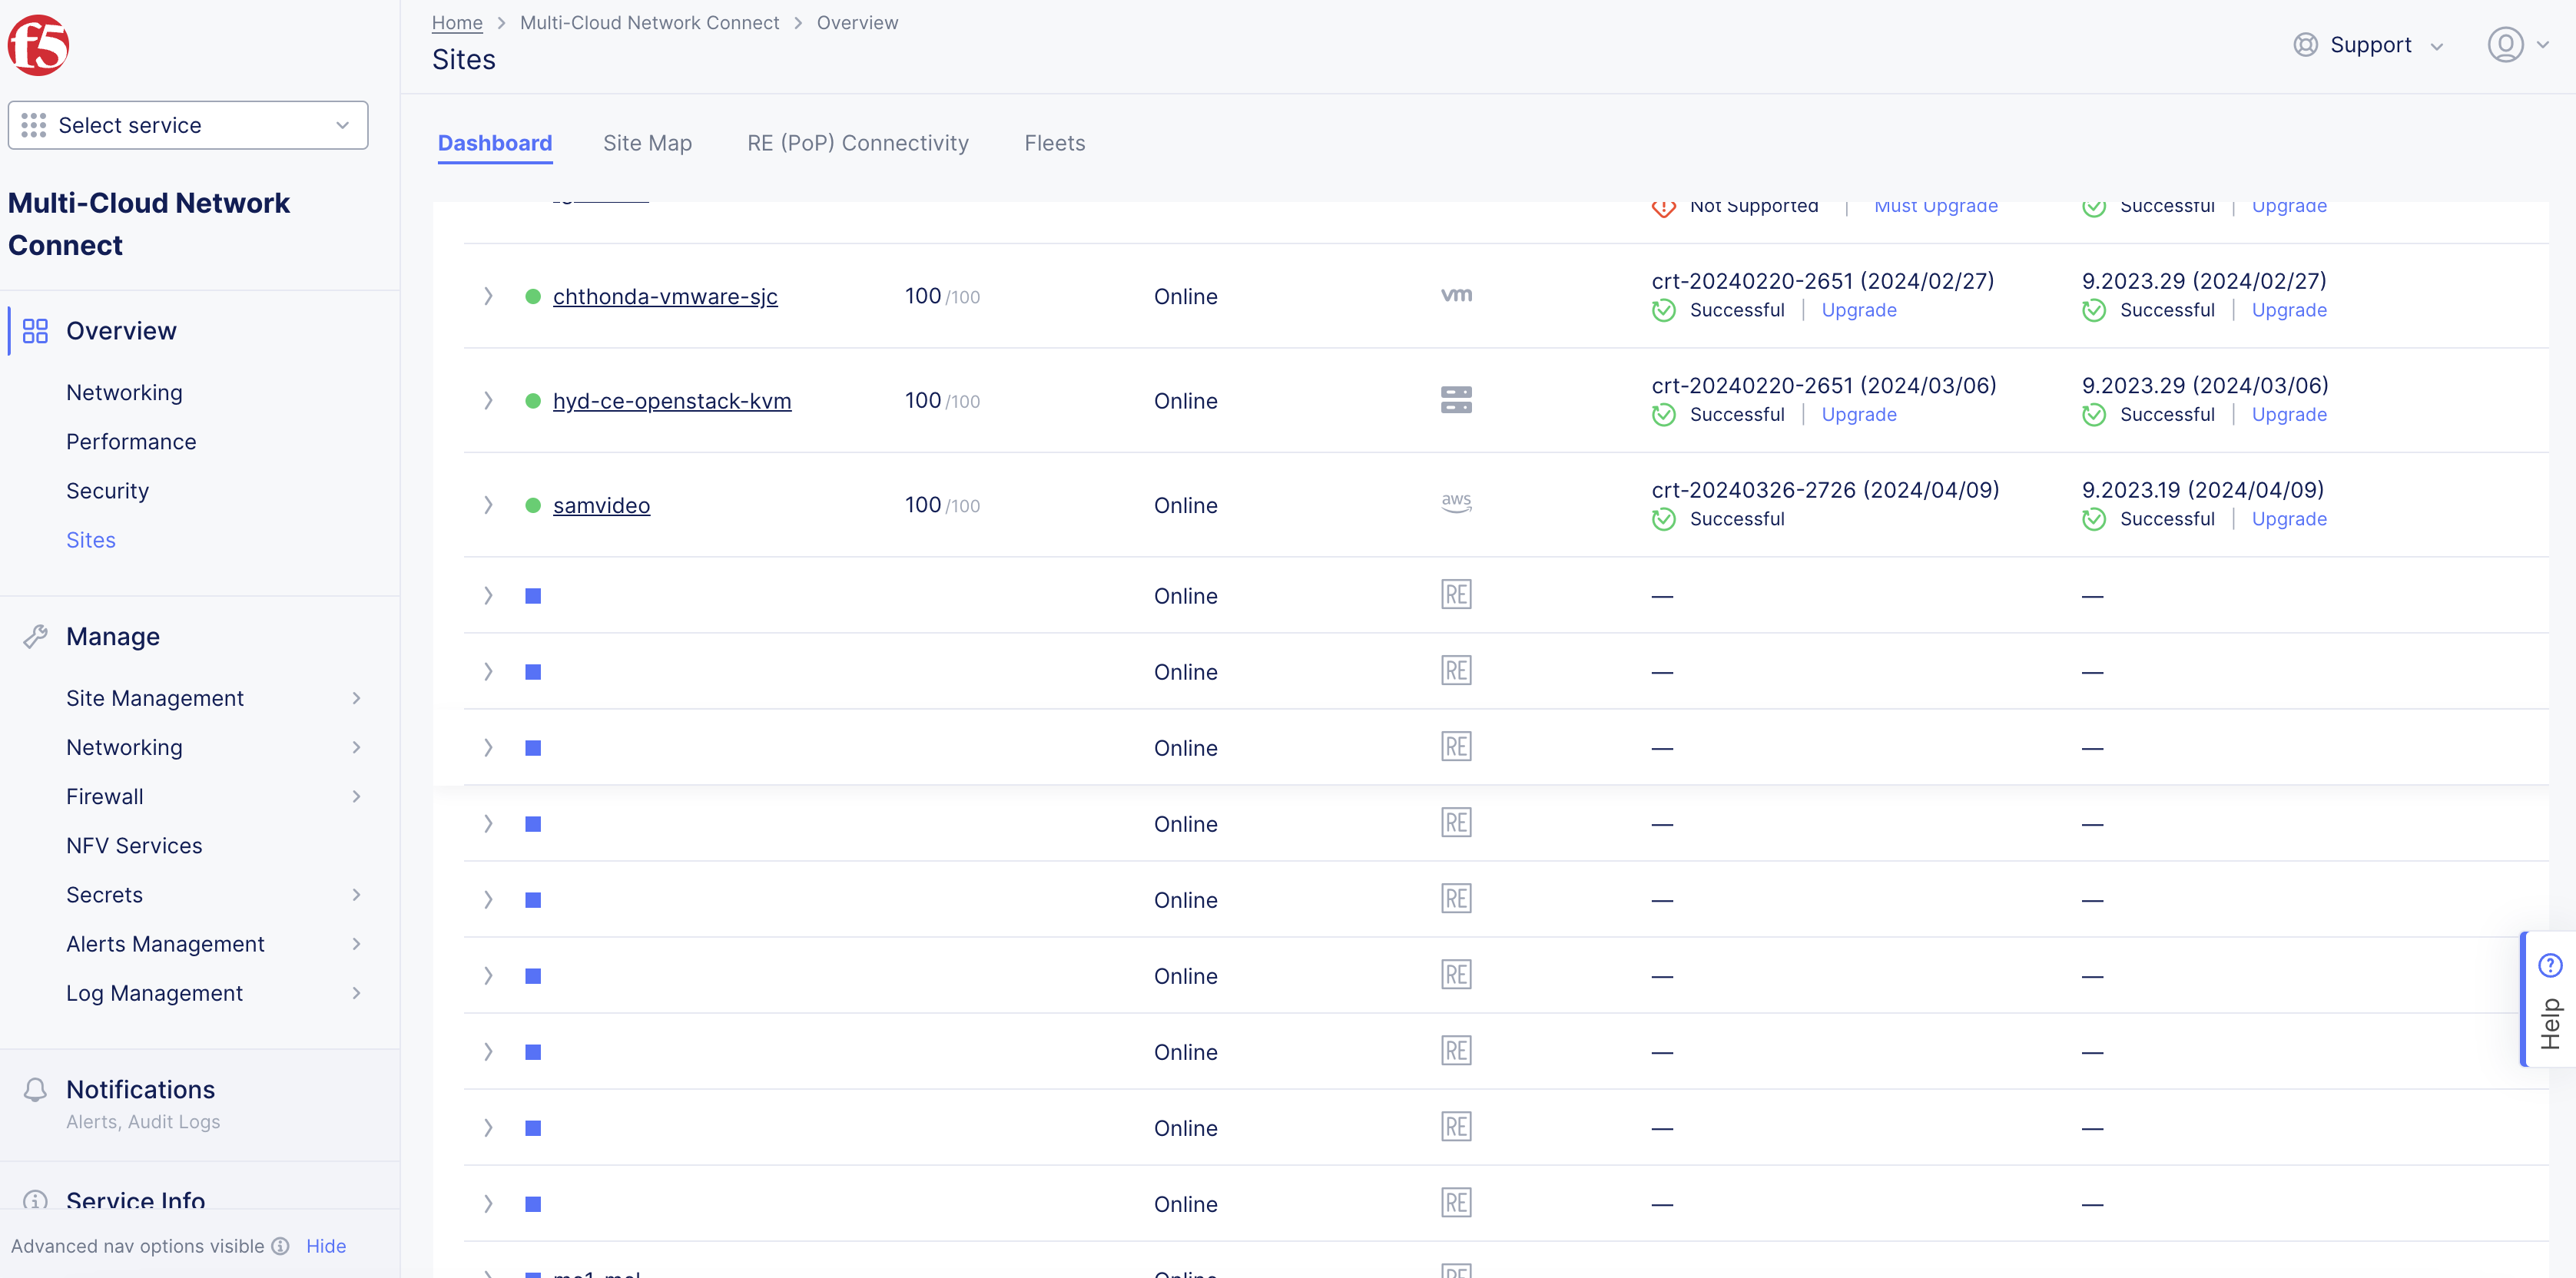Image resolution: width=2576 pixels, height=1278 pixels.
Task: Expand the chthonda-vmware-sjc site row
Action: coord(488,296)
